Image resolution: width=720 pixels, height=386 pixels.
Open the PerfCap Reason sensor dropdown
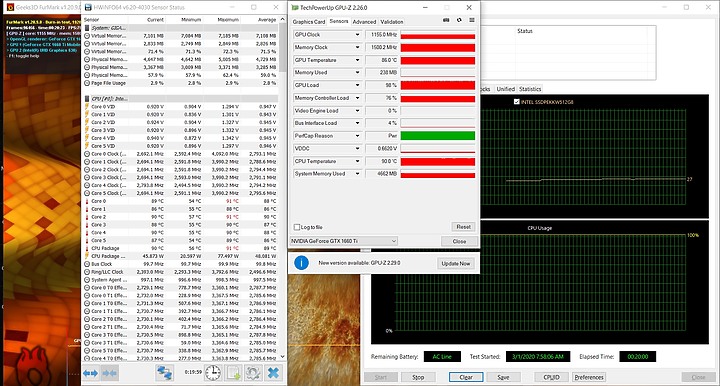tap(357, 136)
